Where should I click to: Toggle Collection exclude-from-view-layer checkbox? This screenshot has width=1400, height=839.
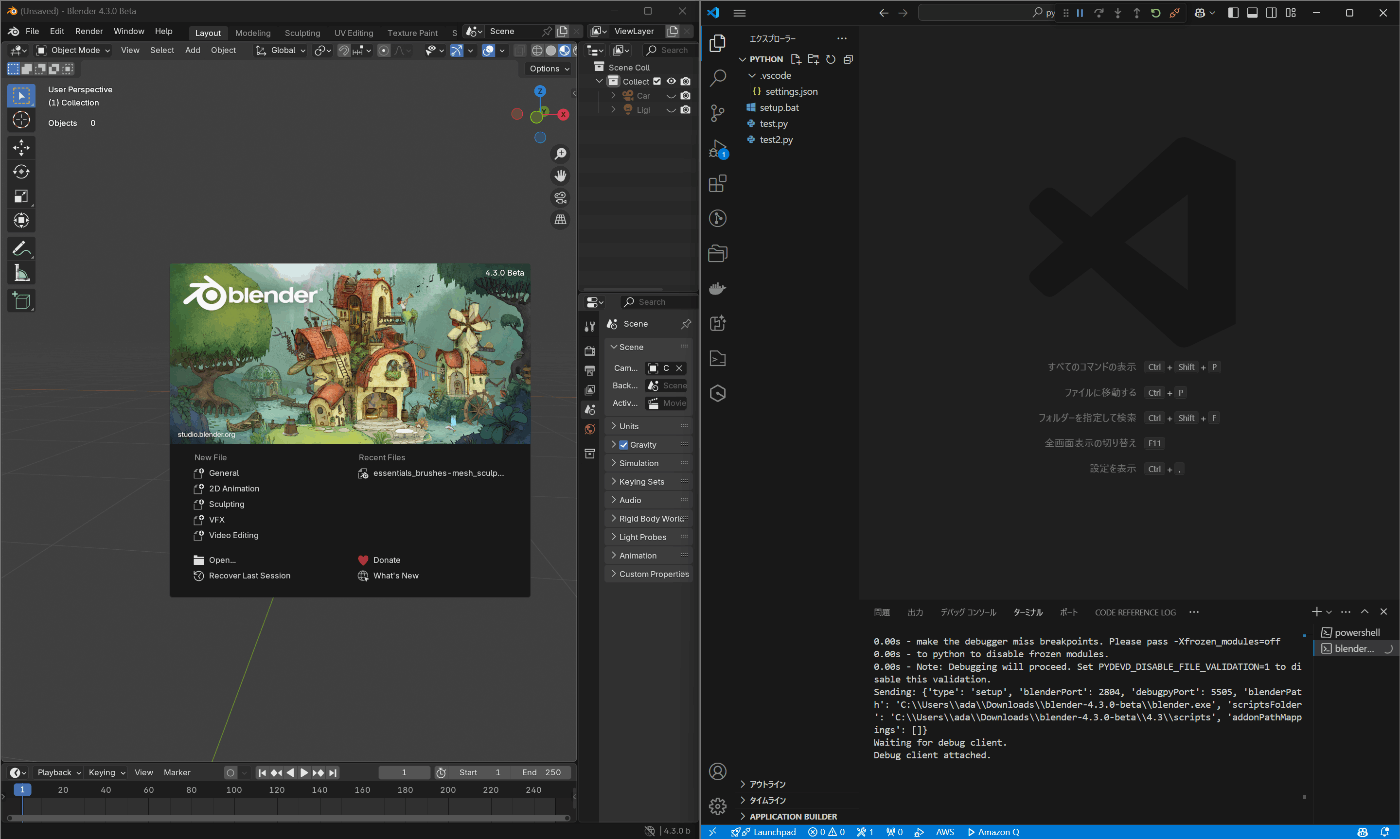pos(657,81)
